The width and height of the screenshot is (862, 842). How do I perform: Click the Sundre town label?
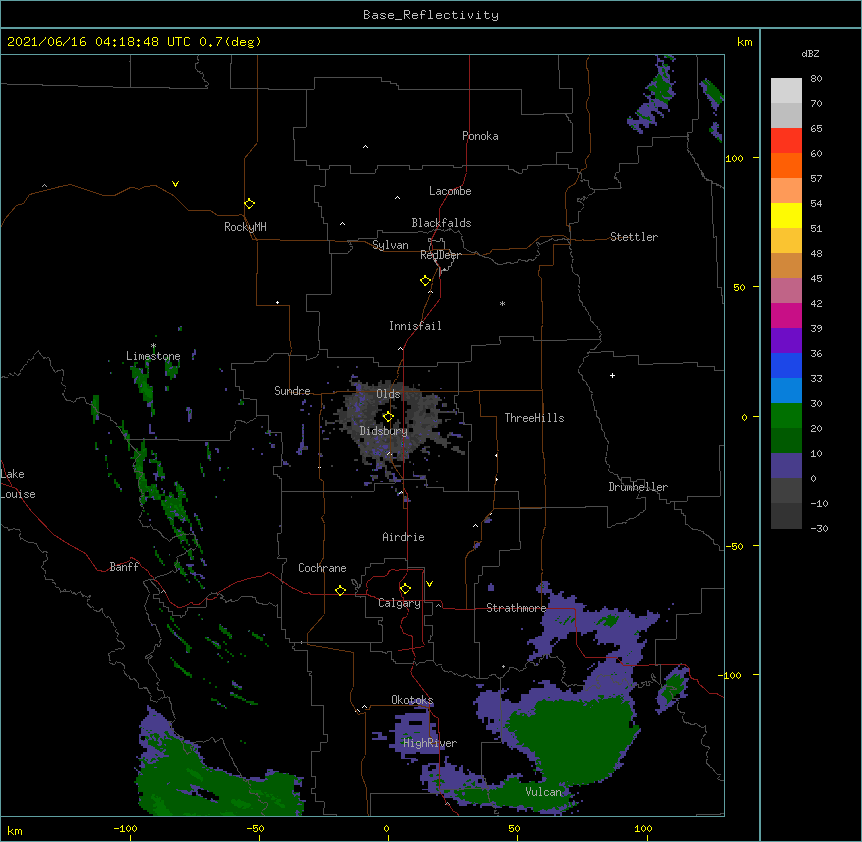click(292, 391)
